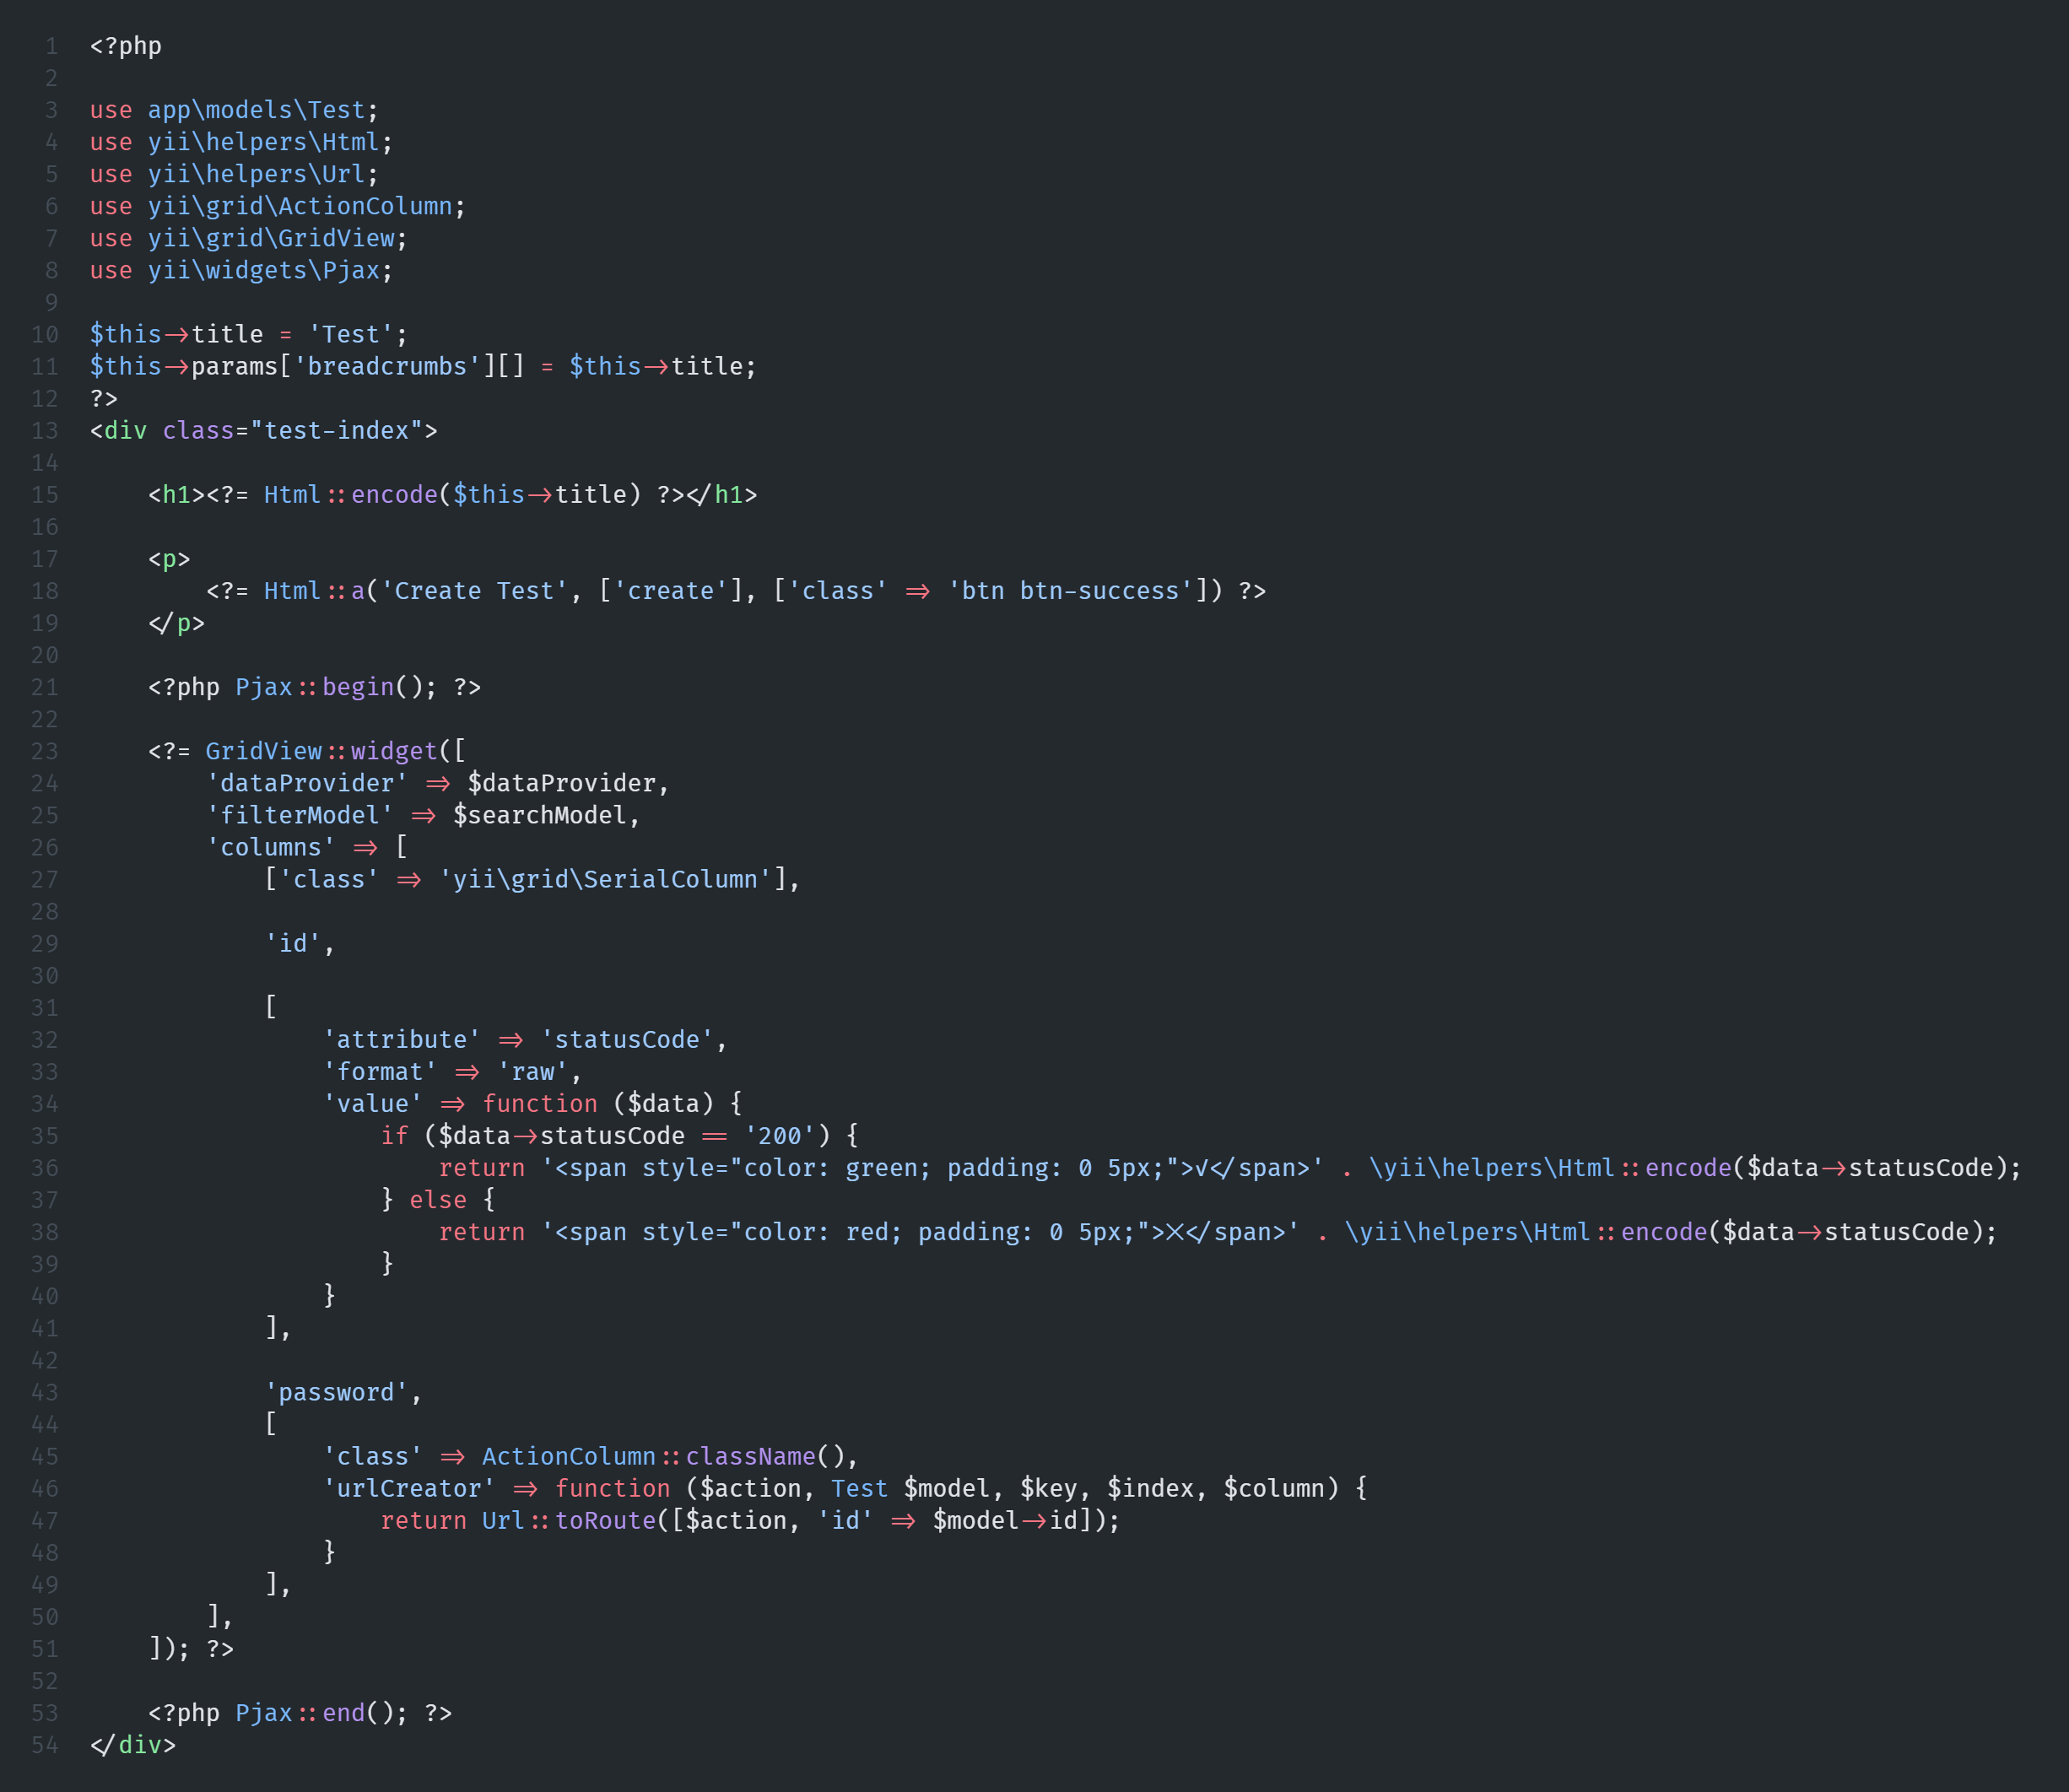Click 'yii\widgets\Pjax' import text
The image size is (2069, 1792).
(263, 270)
